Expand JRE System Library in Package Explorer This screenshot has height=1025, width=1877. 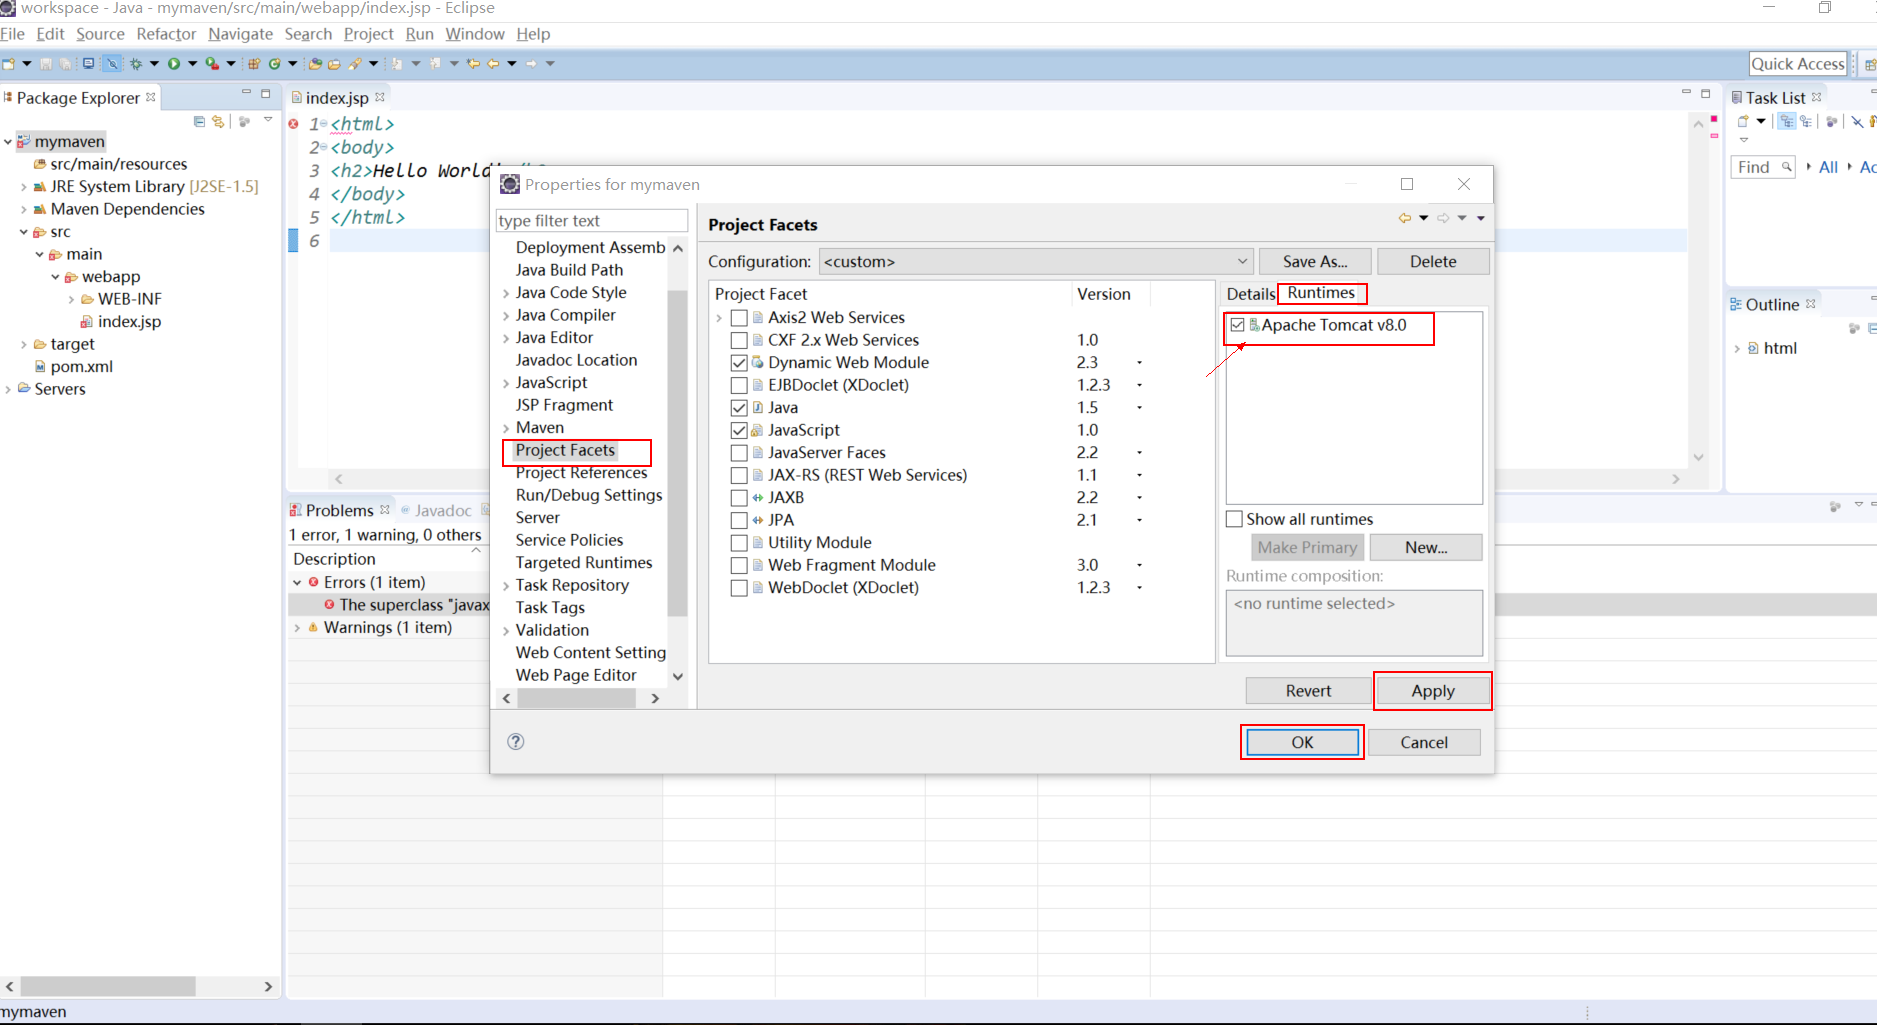tap(24, 187)
